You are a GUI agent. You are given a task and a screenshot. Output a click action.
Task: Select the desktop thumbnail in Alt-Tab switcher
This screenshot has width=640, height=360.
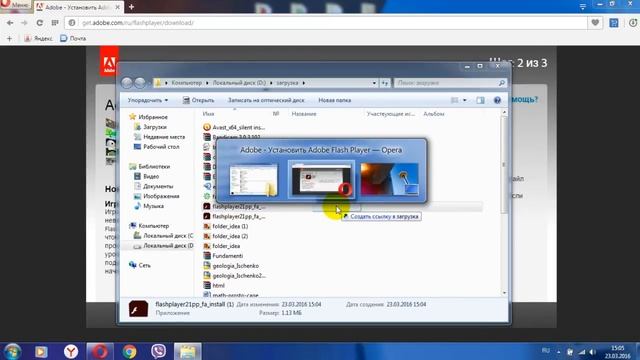389,180
